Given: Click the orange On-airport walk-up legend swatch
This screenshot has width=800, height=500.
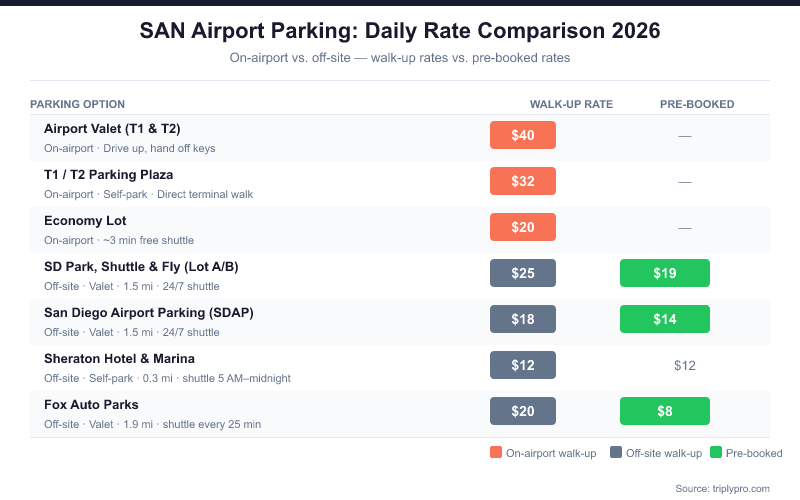Looking at the screenshot, I should [496, 453].
